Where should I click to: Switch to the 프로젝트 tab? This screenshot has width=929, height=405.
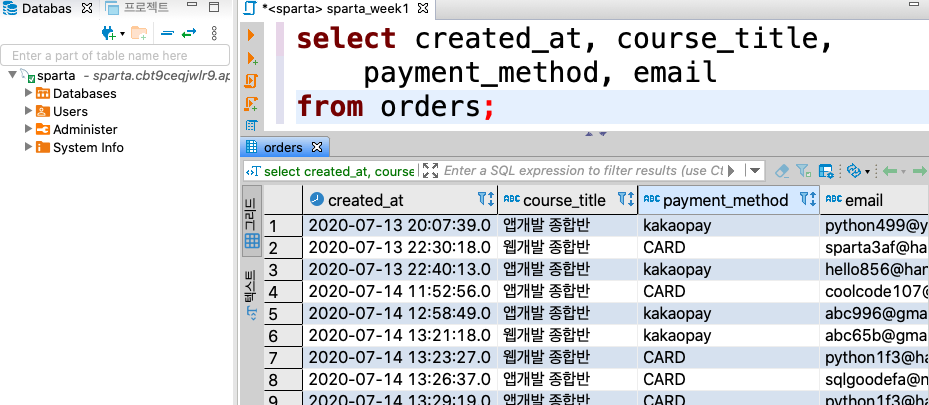point(137,8)
